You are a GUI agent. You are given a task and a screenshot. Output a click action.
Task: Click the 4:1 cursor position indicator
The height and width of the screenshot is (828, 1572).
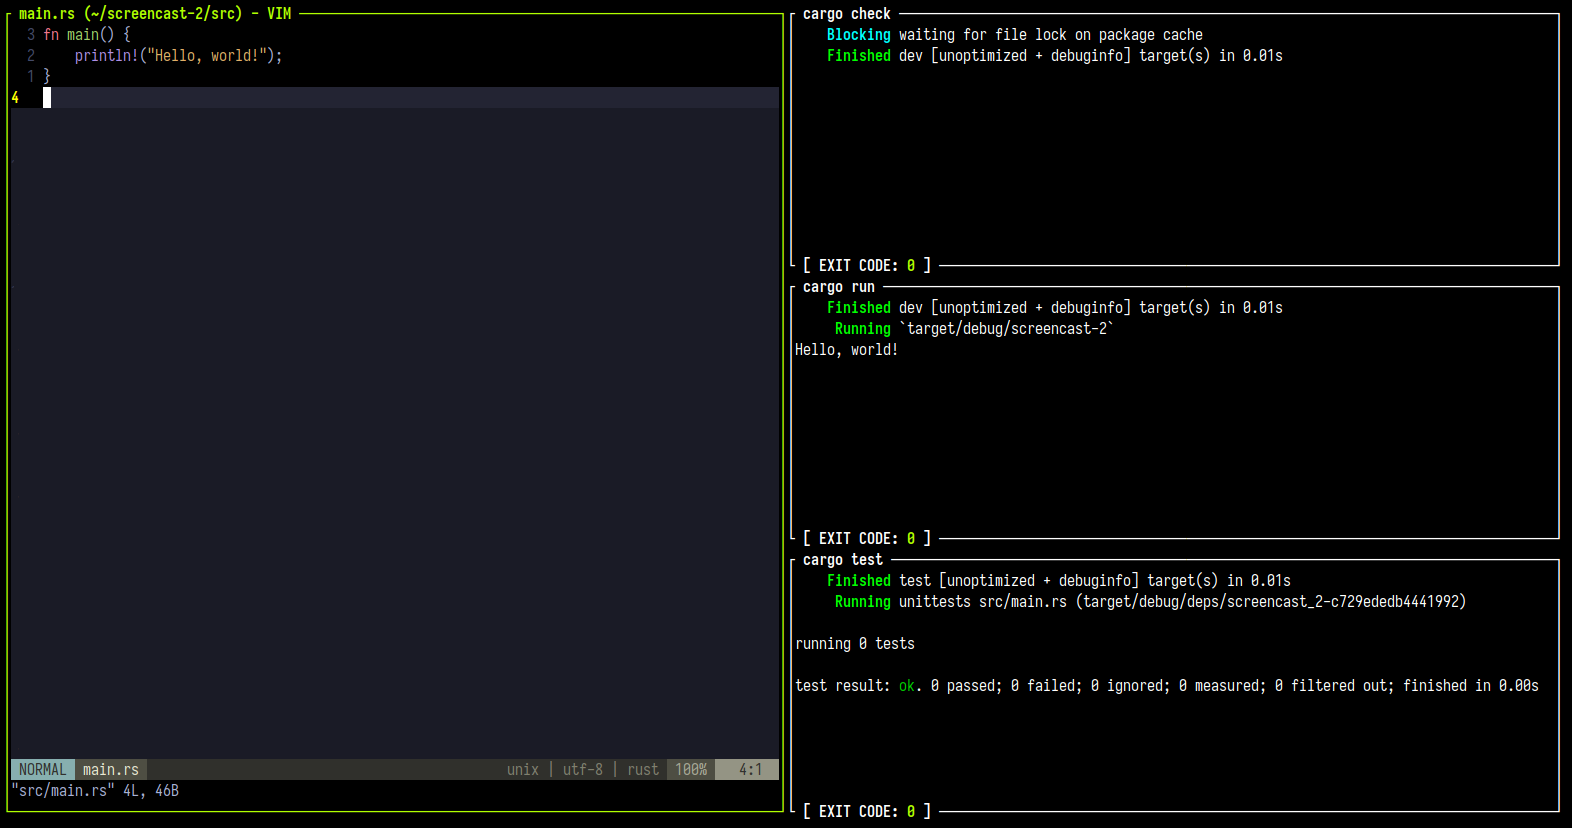750,769
